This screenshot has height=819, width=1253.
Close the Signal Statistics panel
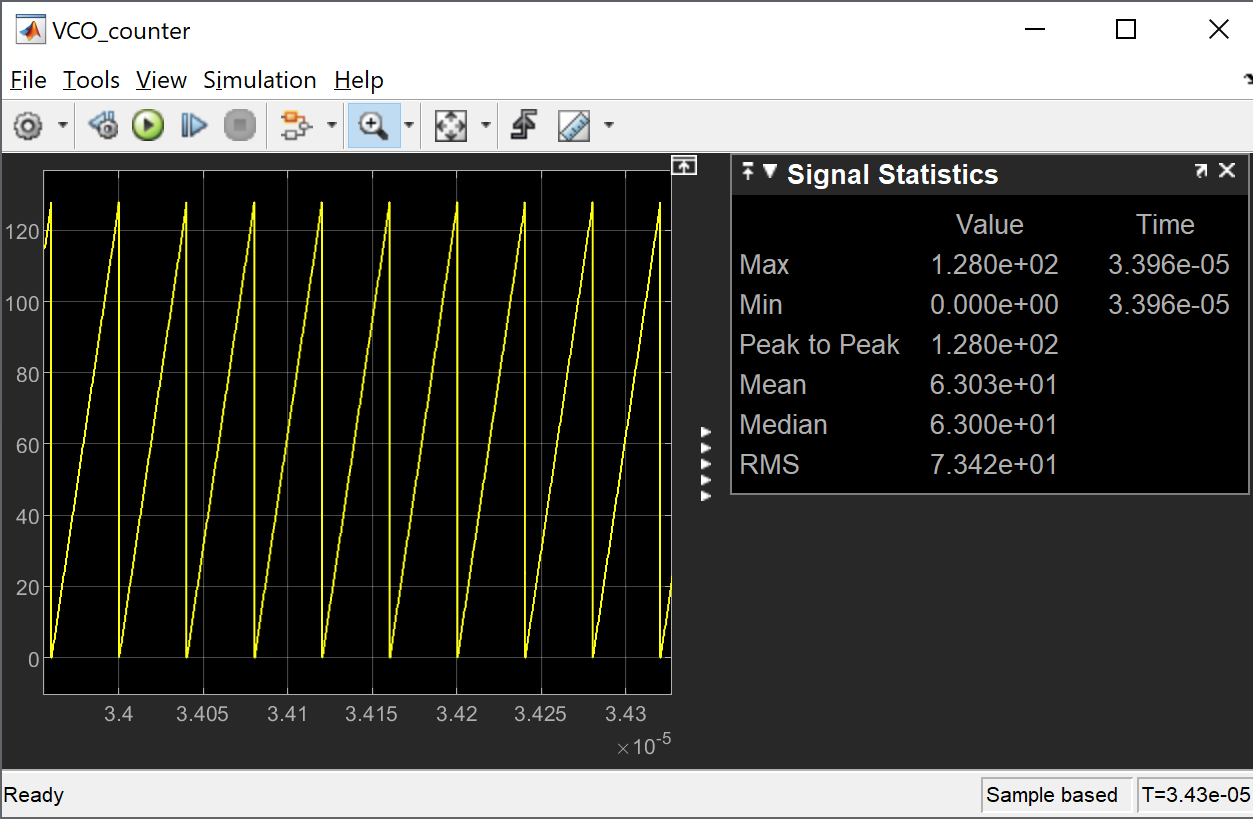(x=1227, y=170)
